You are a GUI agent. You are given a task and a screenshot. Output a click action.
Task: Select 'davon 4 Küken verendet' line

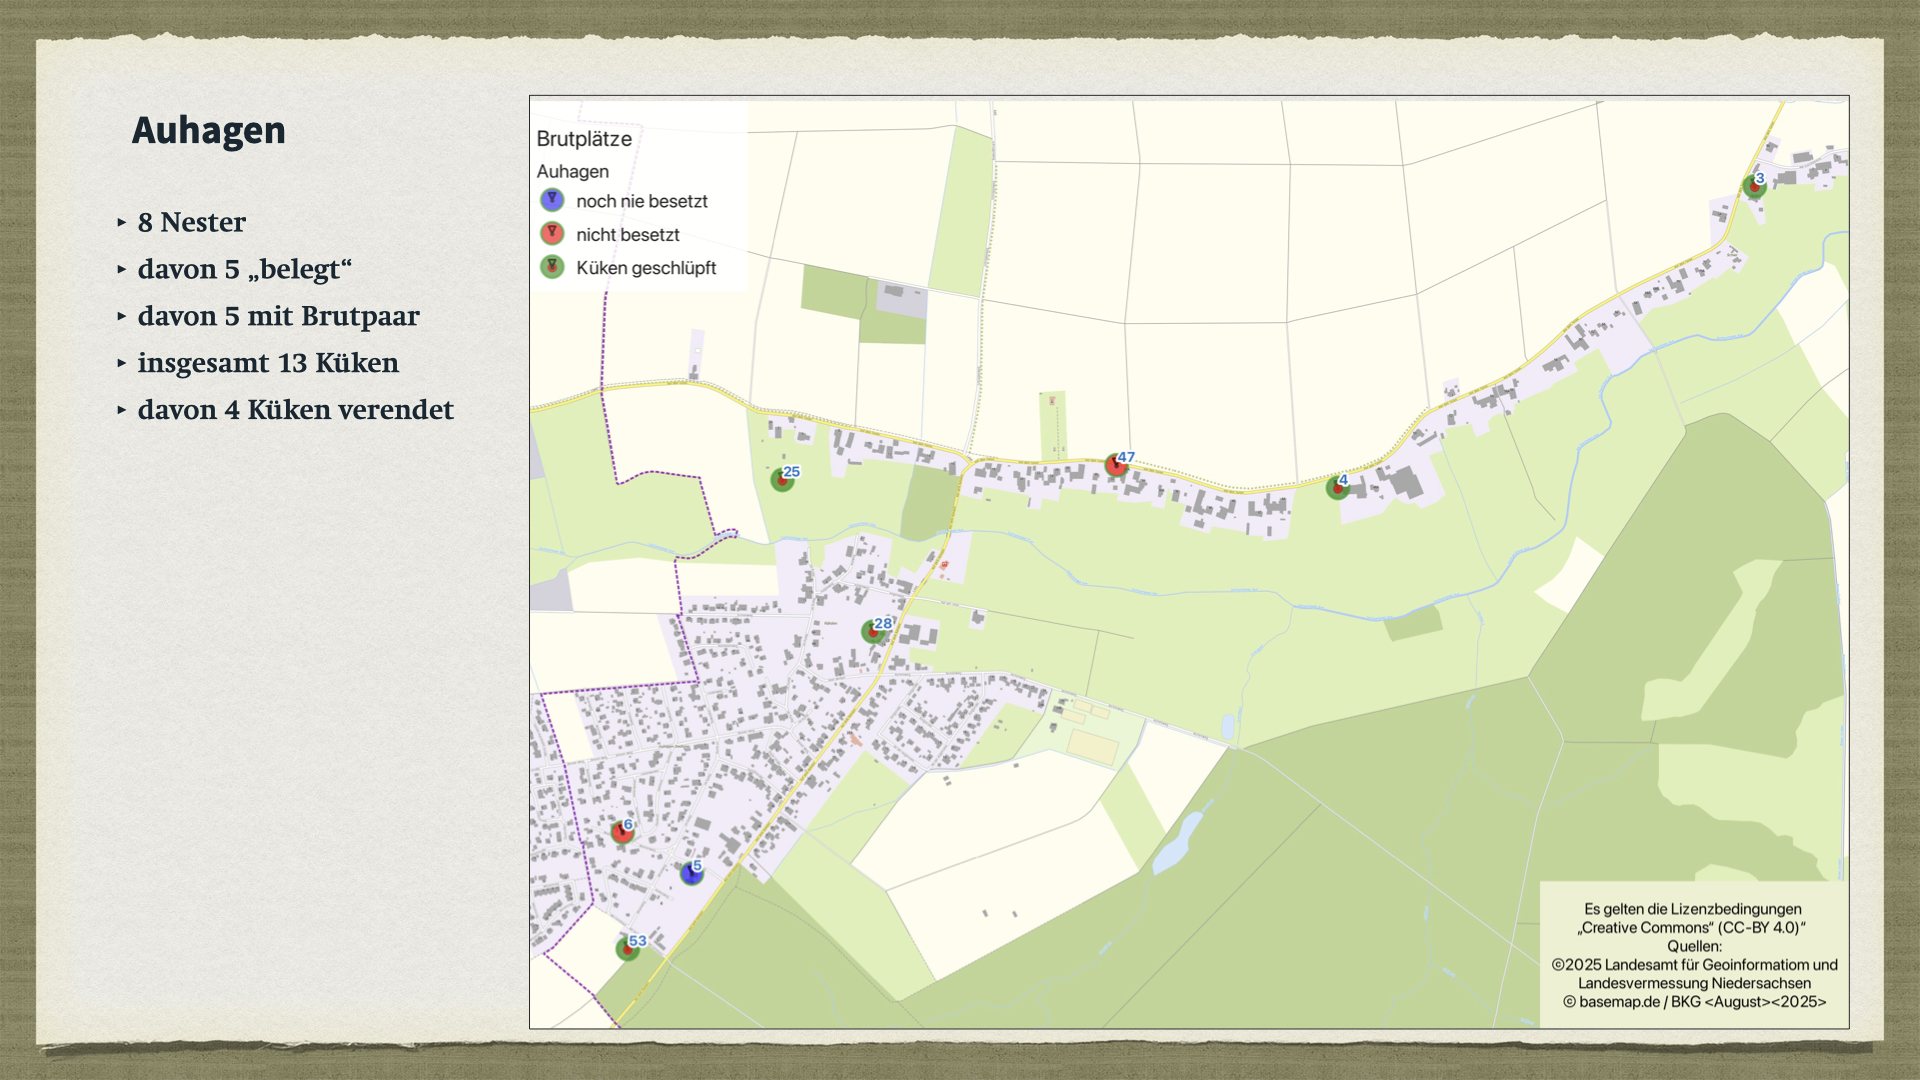(x=295, y=410)
